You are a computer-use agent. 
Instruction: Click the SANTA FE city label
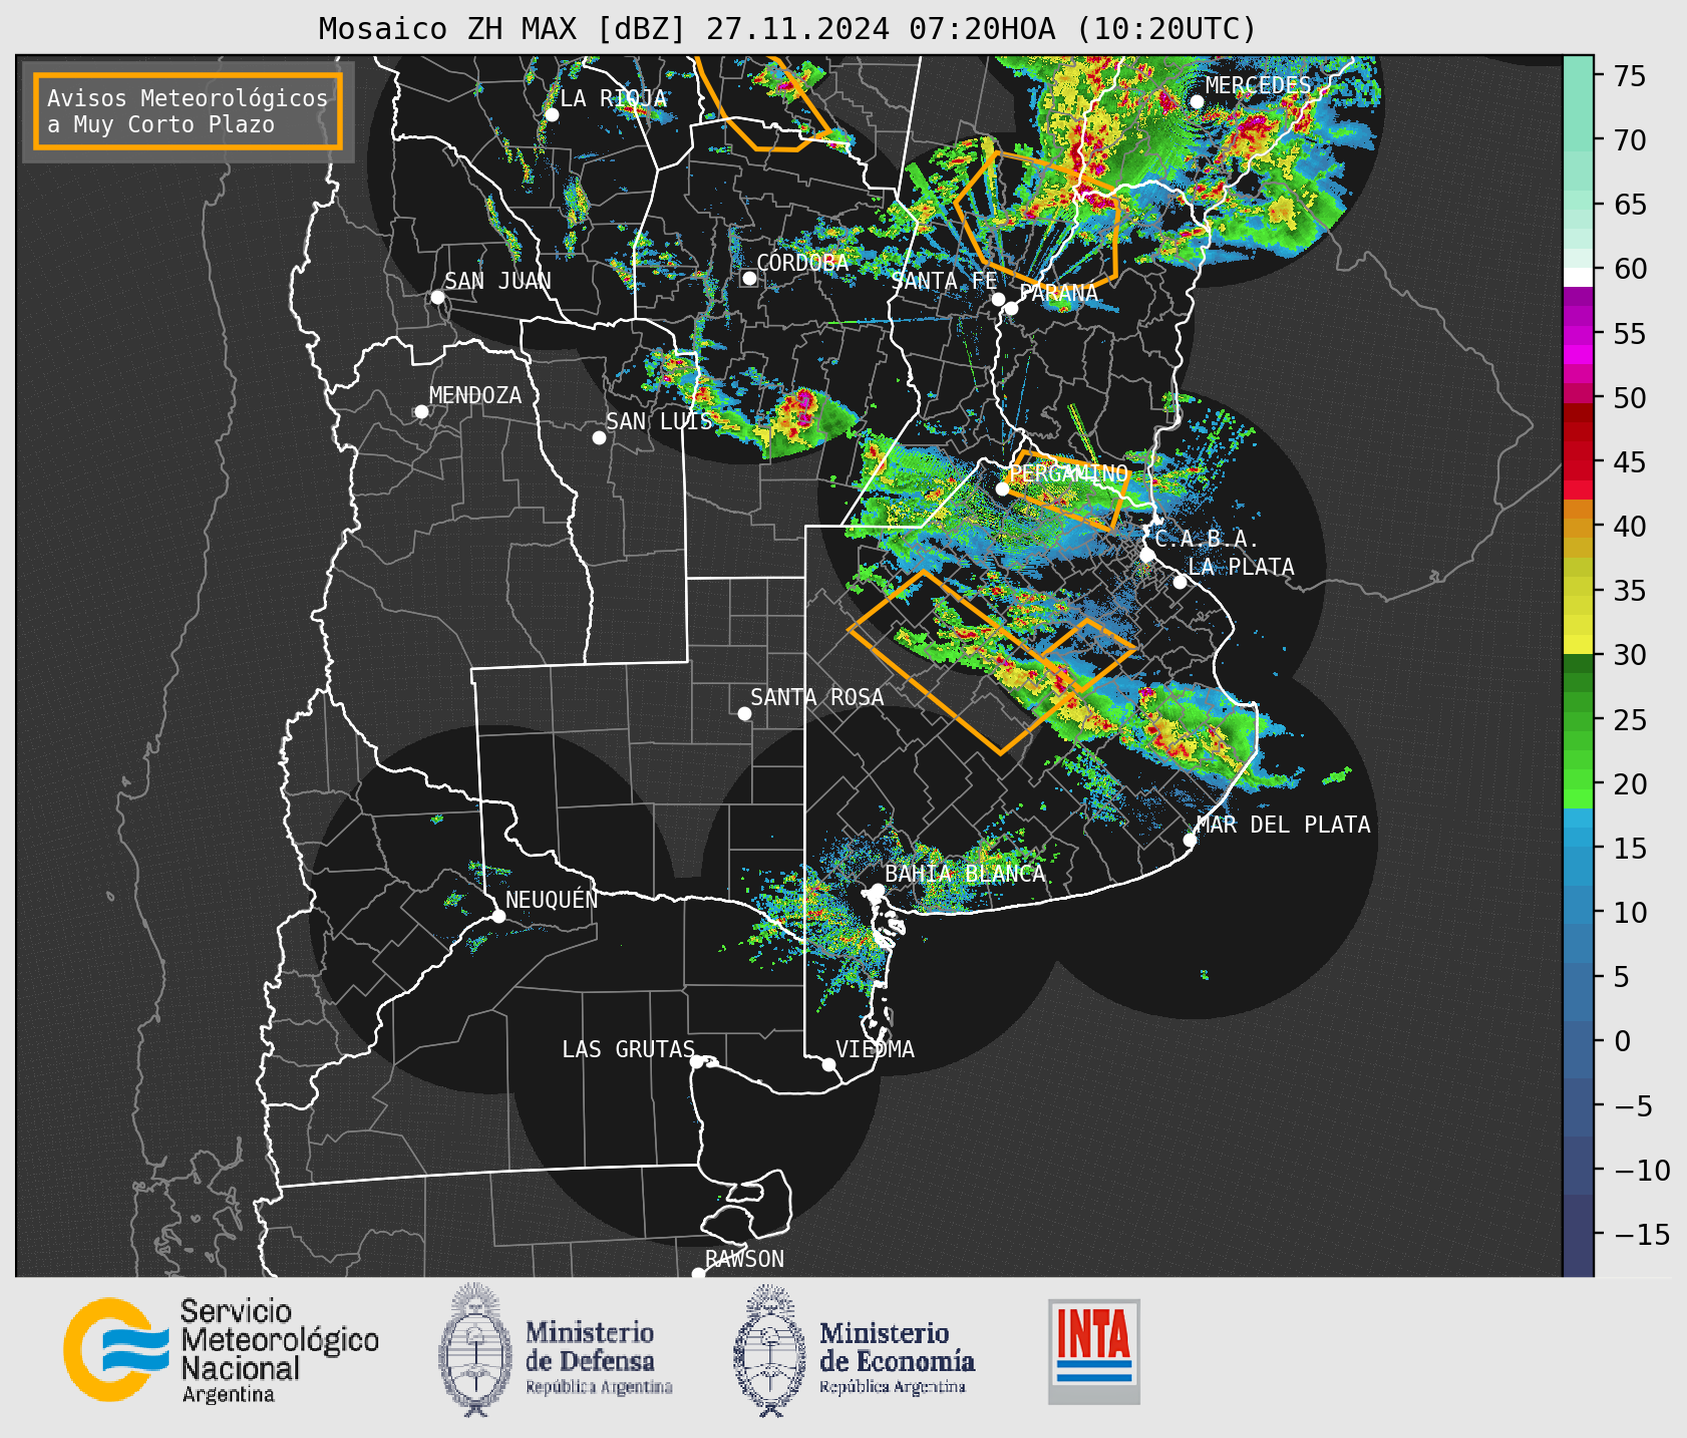(944, 281)
